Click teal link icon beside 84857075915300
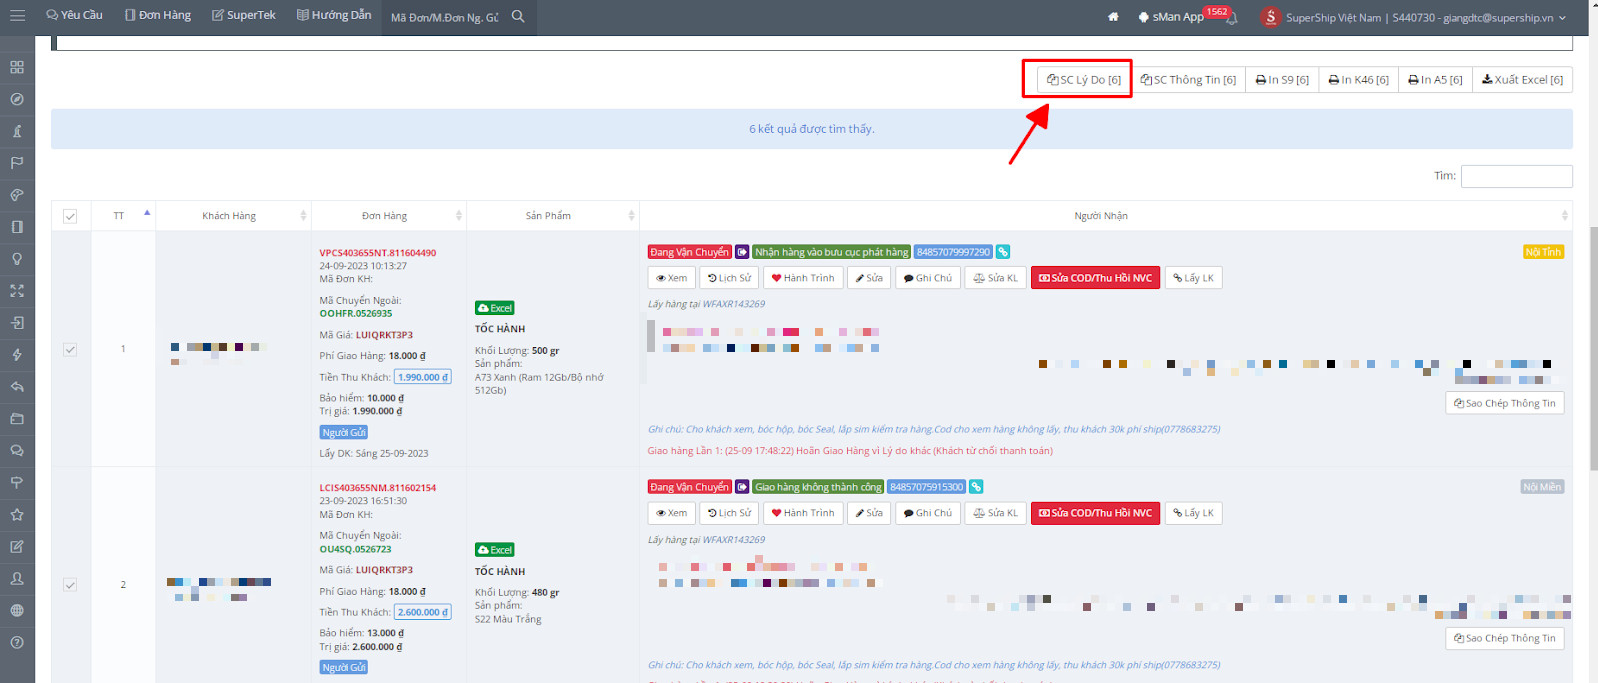Viewport: 1598px width, 683px height. point(976,487)
